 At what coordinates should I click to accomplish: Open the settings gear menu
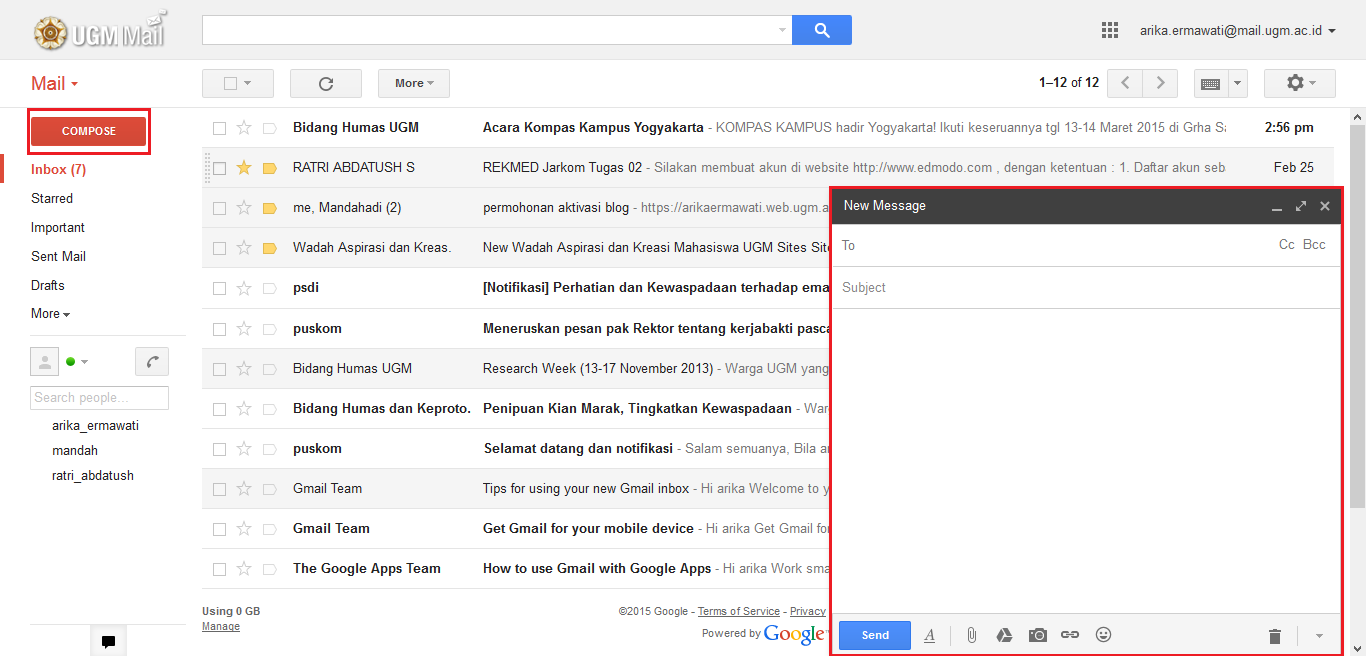[1299, 83]
